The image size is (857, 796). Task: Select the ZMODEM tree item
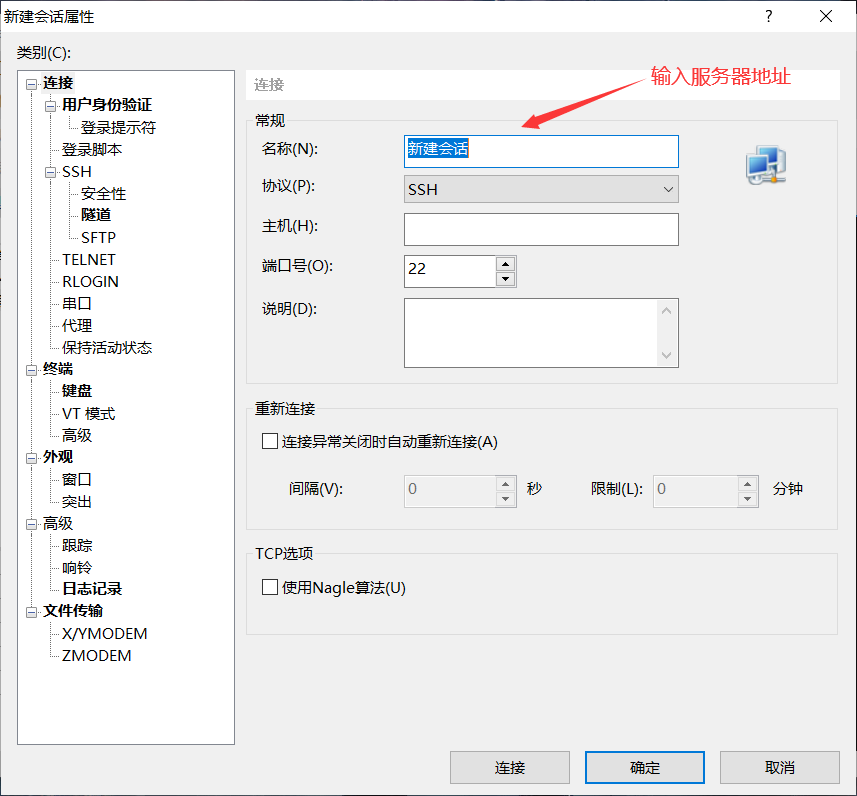click(x=98, y=655)
